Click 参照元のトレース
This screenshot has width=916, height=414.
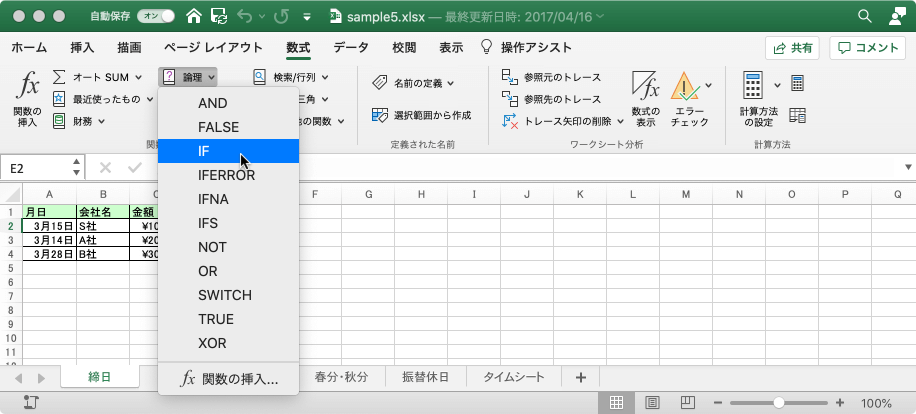tap(551, 77)
